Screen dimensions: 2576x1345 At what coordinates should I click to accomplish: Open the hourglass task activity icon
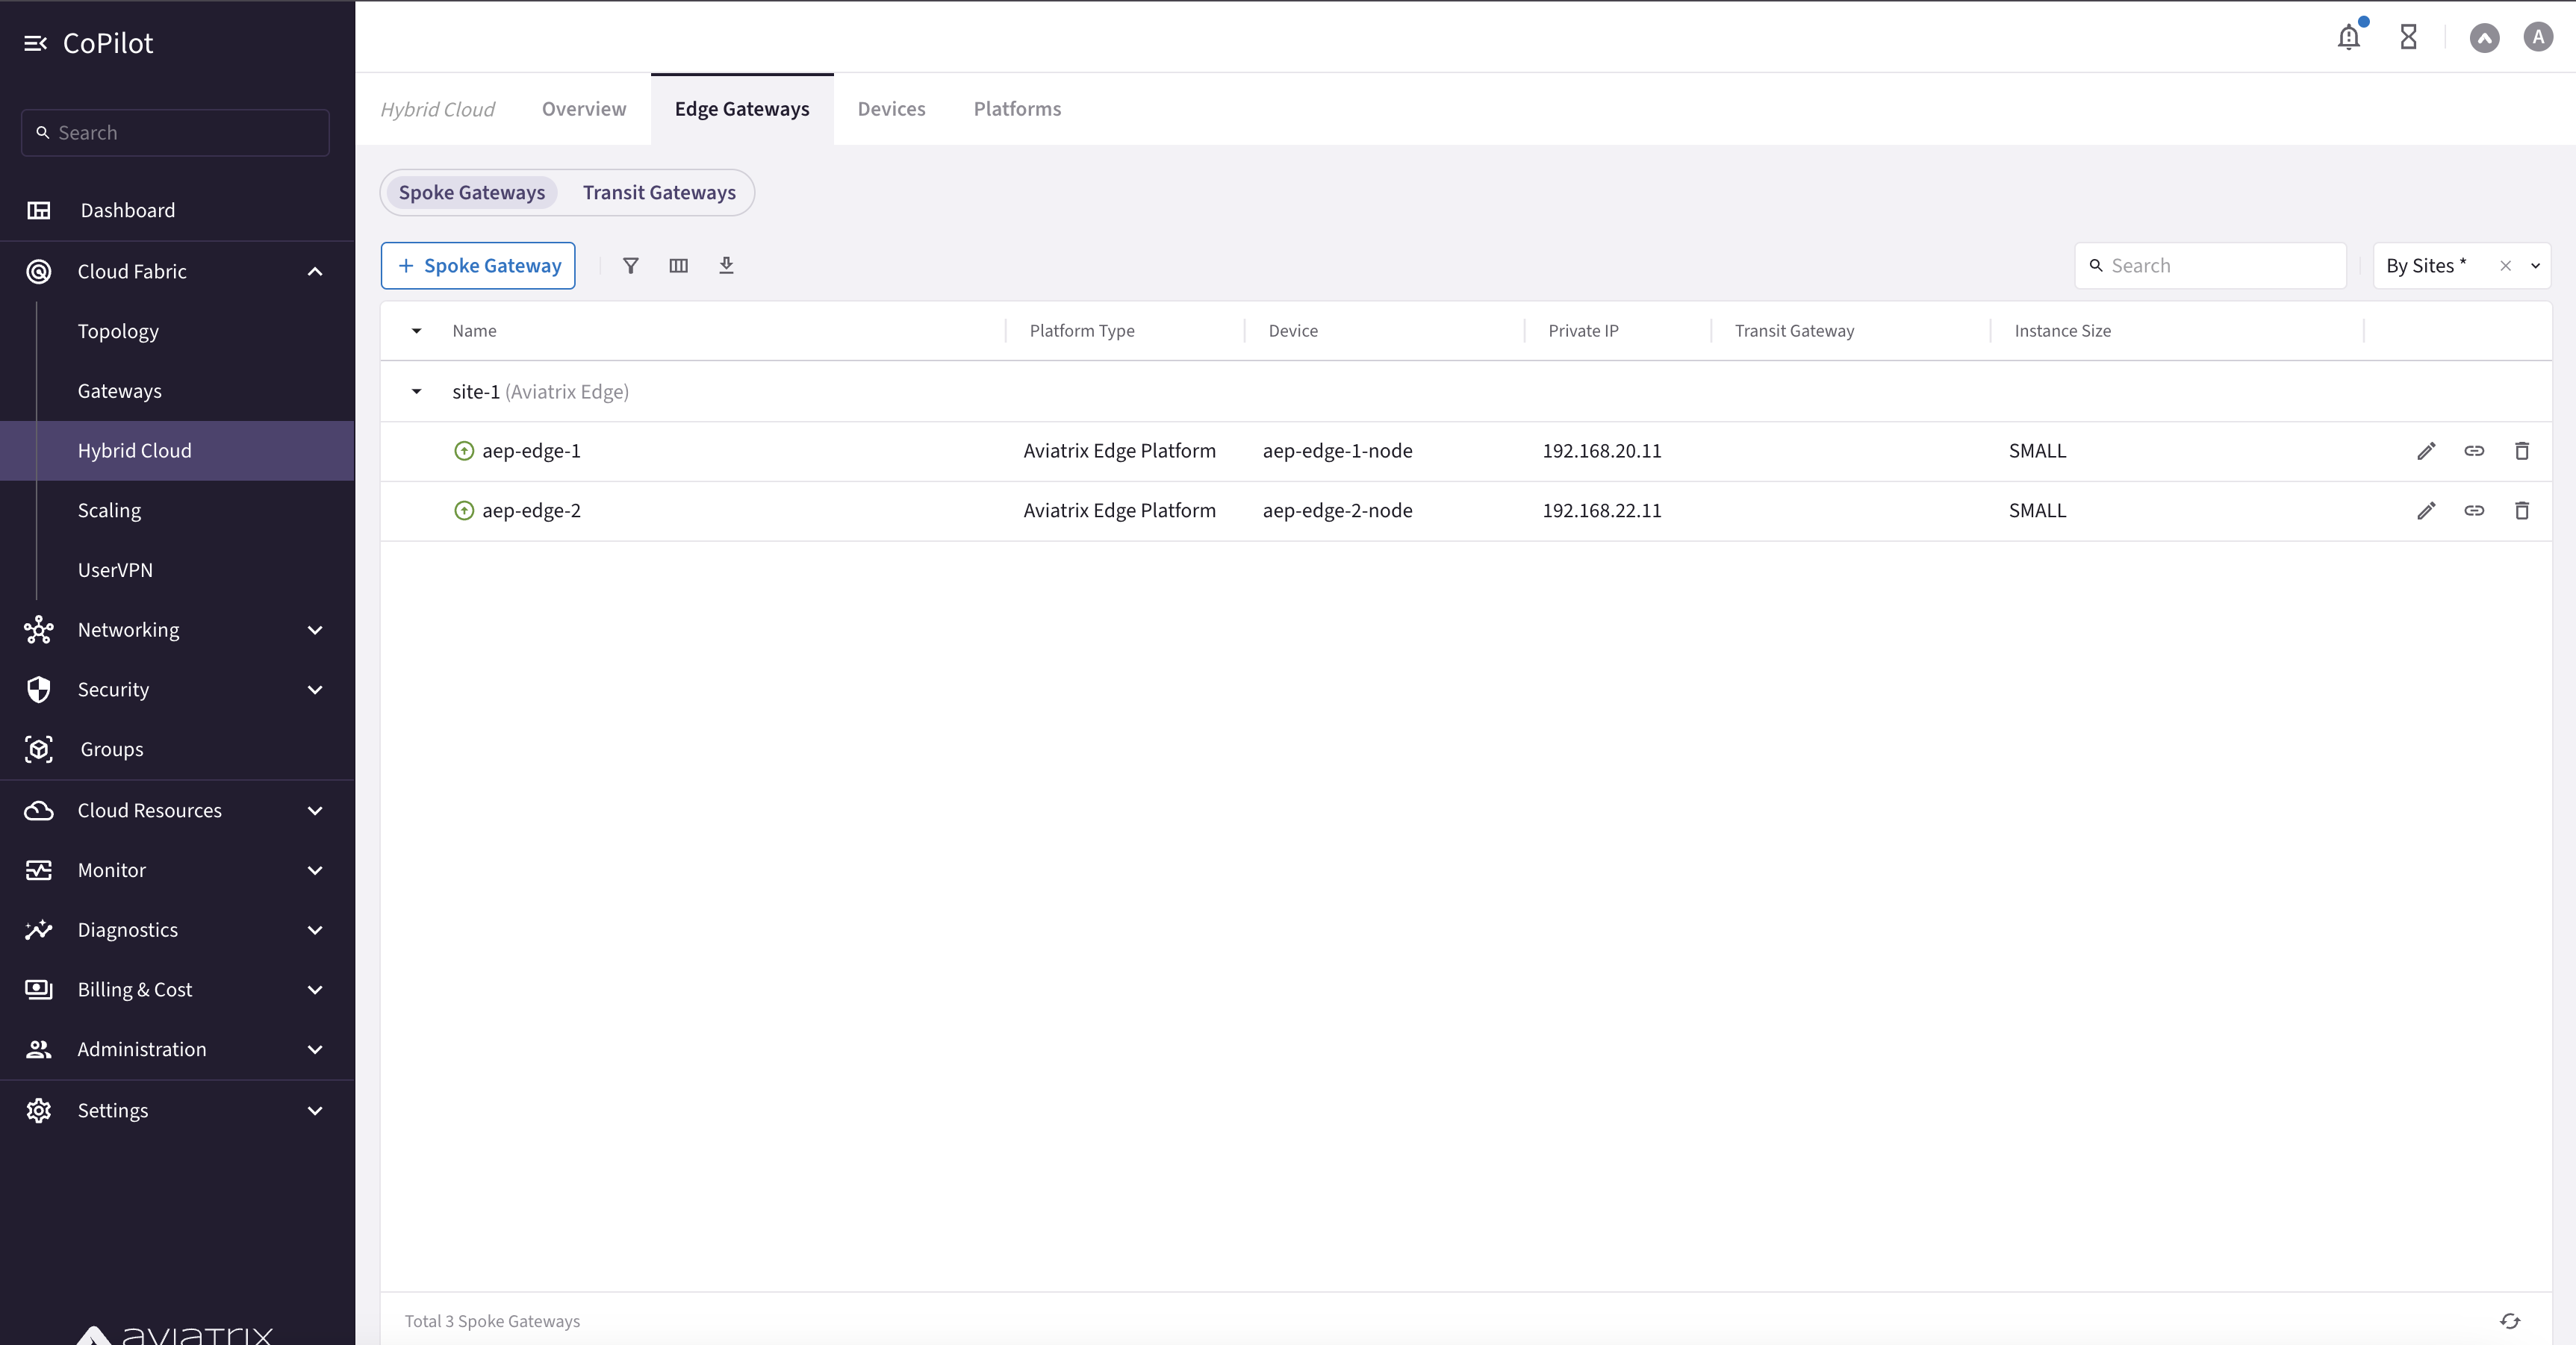point(2408,37)
